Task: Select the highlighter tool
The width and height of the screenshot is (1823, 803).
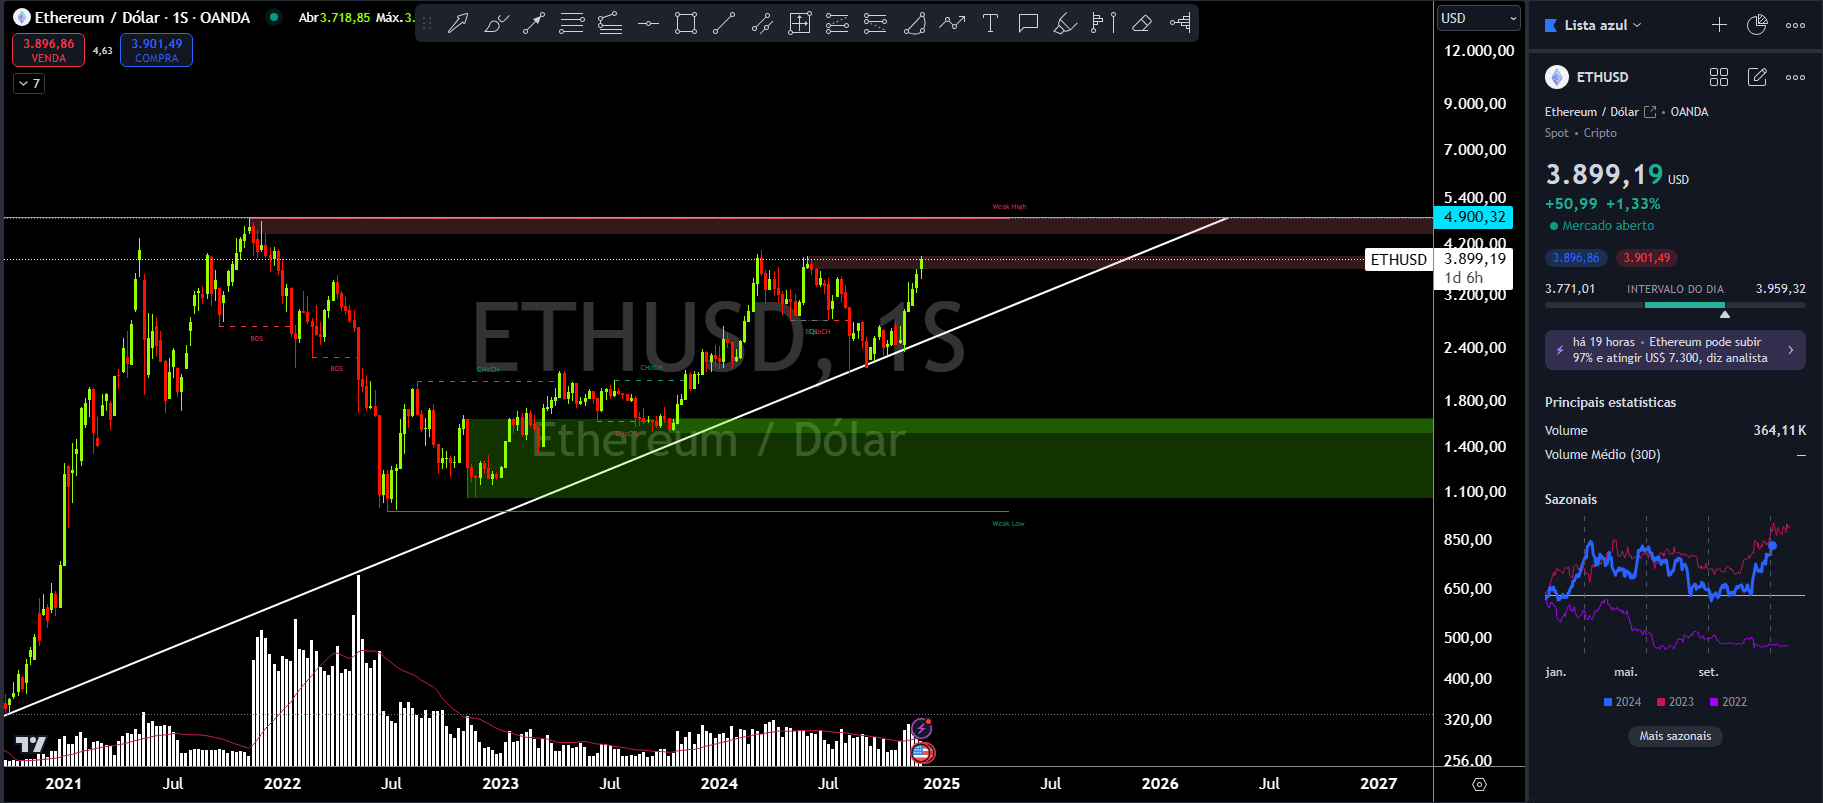Action: tap(1066, 23)
